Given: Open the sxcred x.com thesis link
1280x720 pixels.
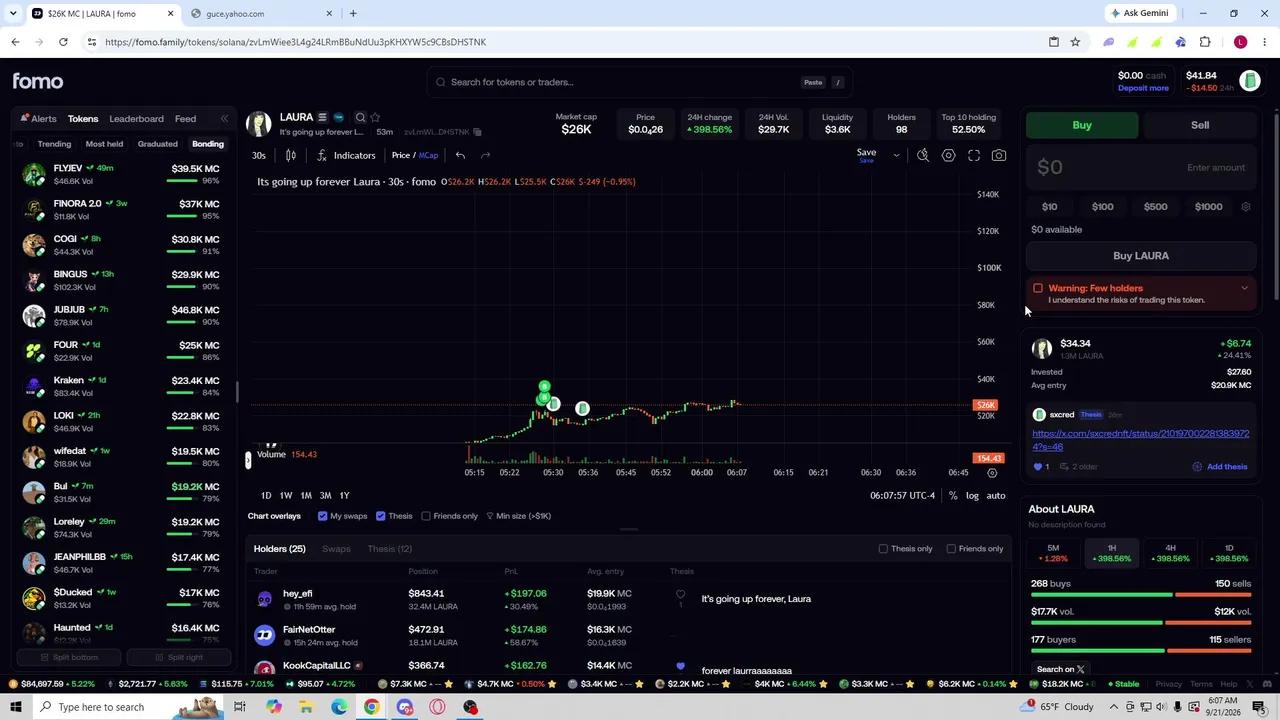Looking at the screenshot, I should (1140, 440).
